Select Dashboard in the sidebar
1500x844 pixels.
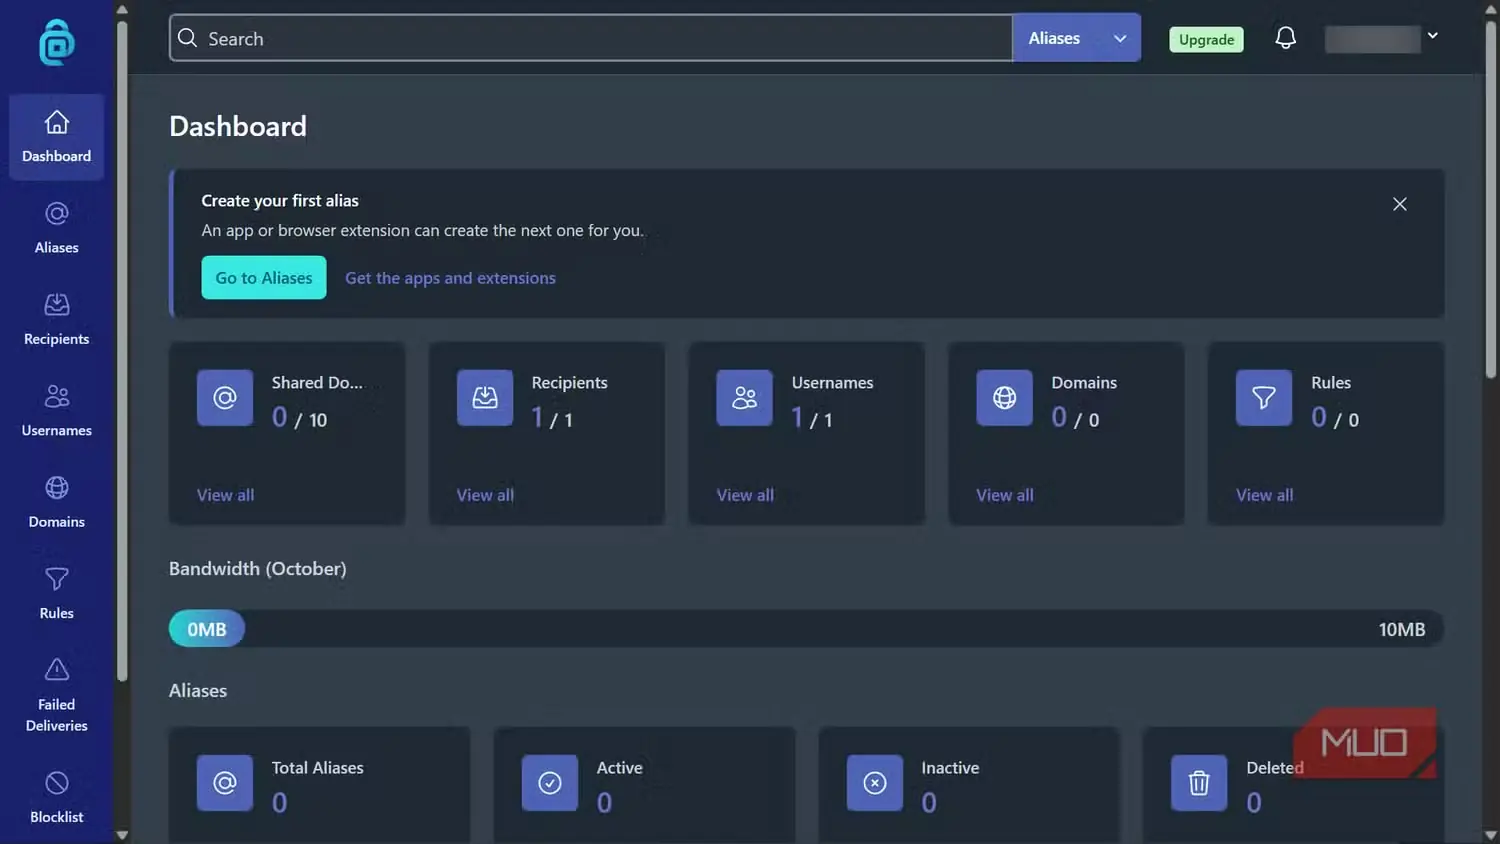(x=57, y=137)
